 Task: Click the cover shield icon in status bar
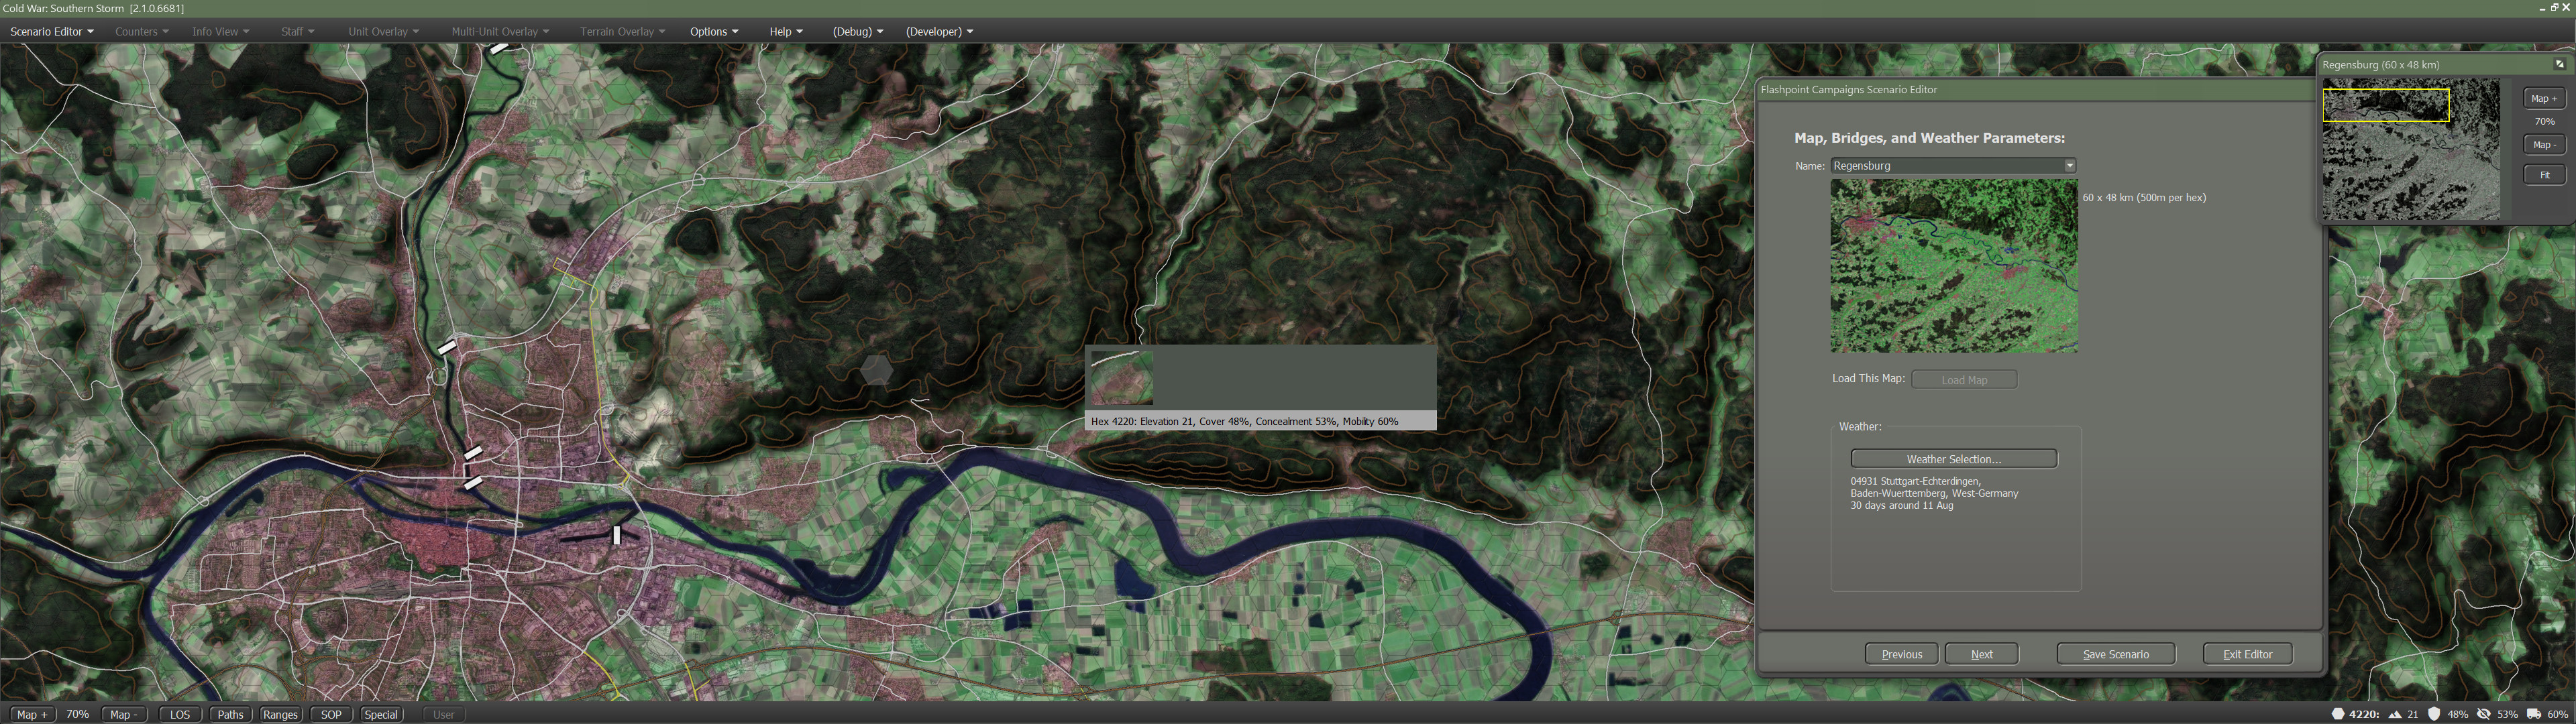tap(2434, 714)
